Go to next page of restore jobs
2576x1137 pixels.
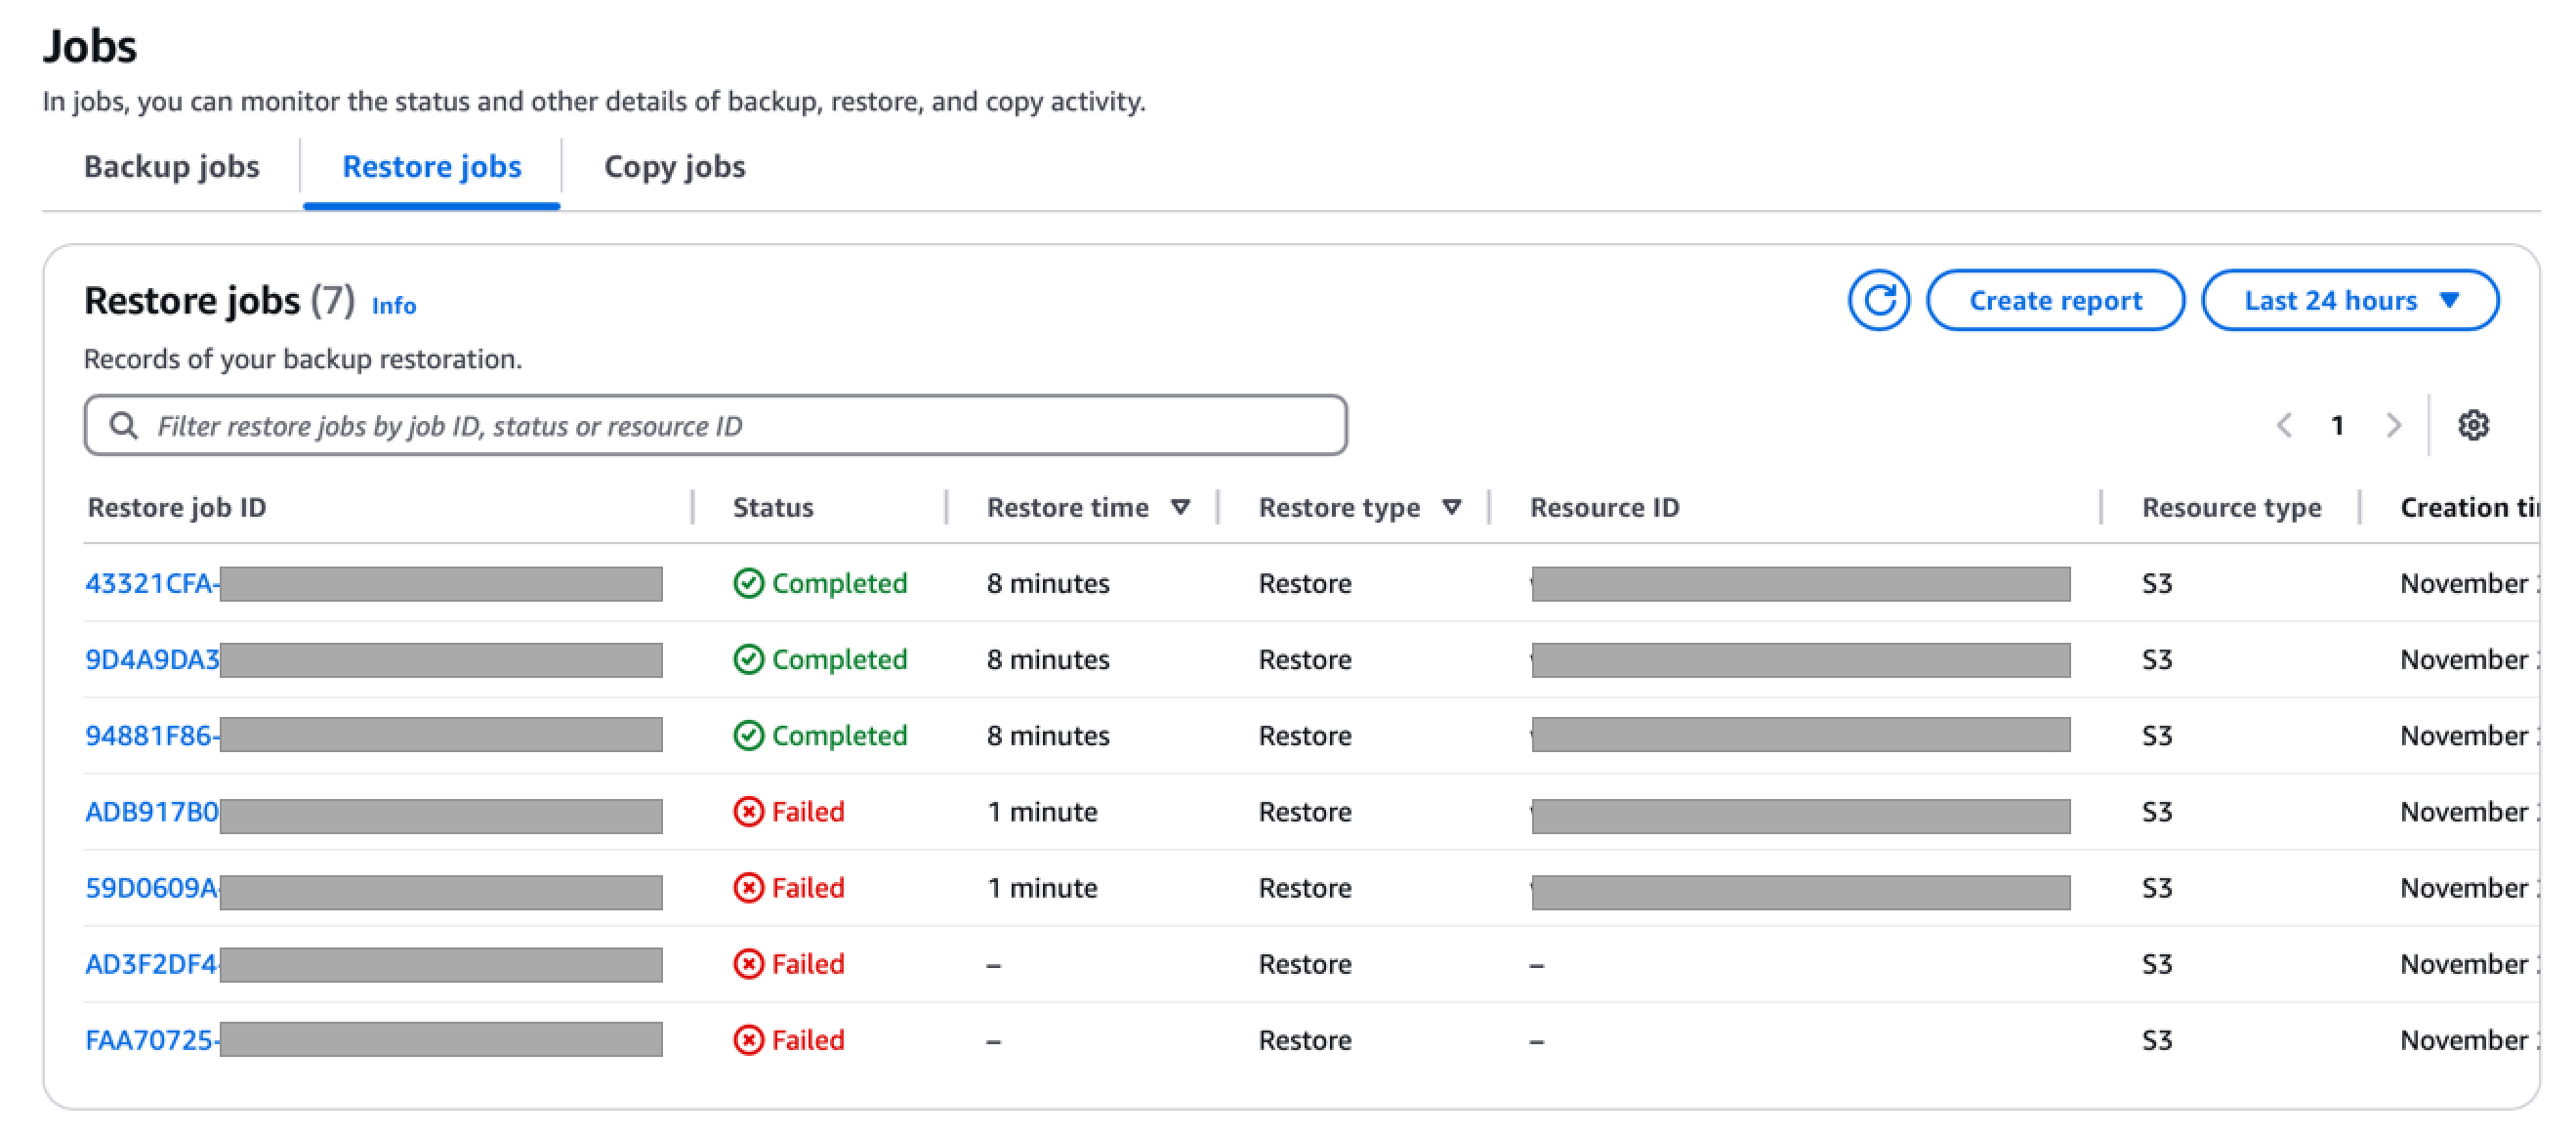point(2393,425)
